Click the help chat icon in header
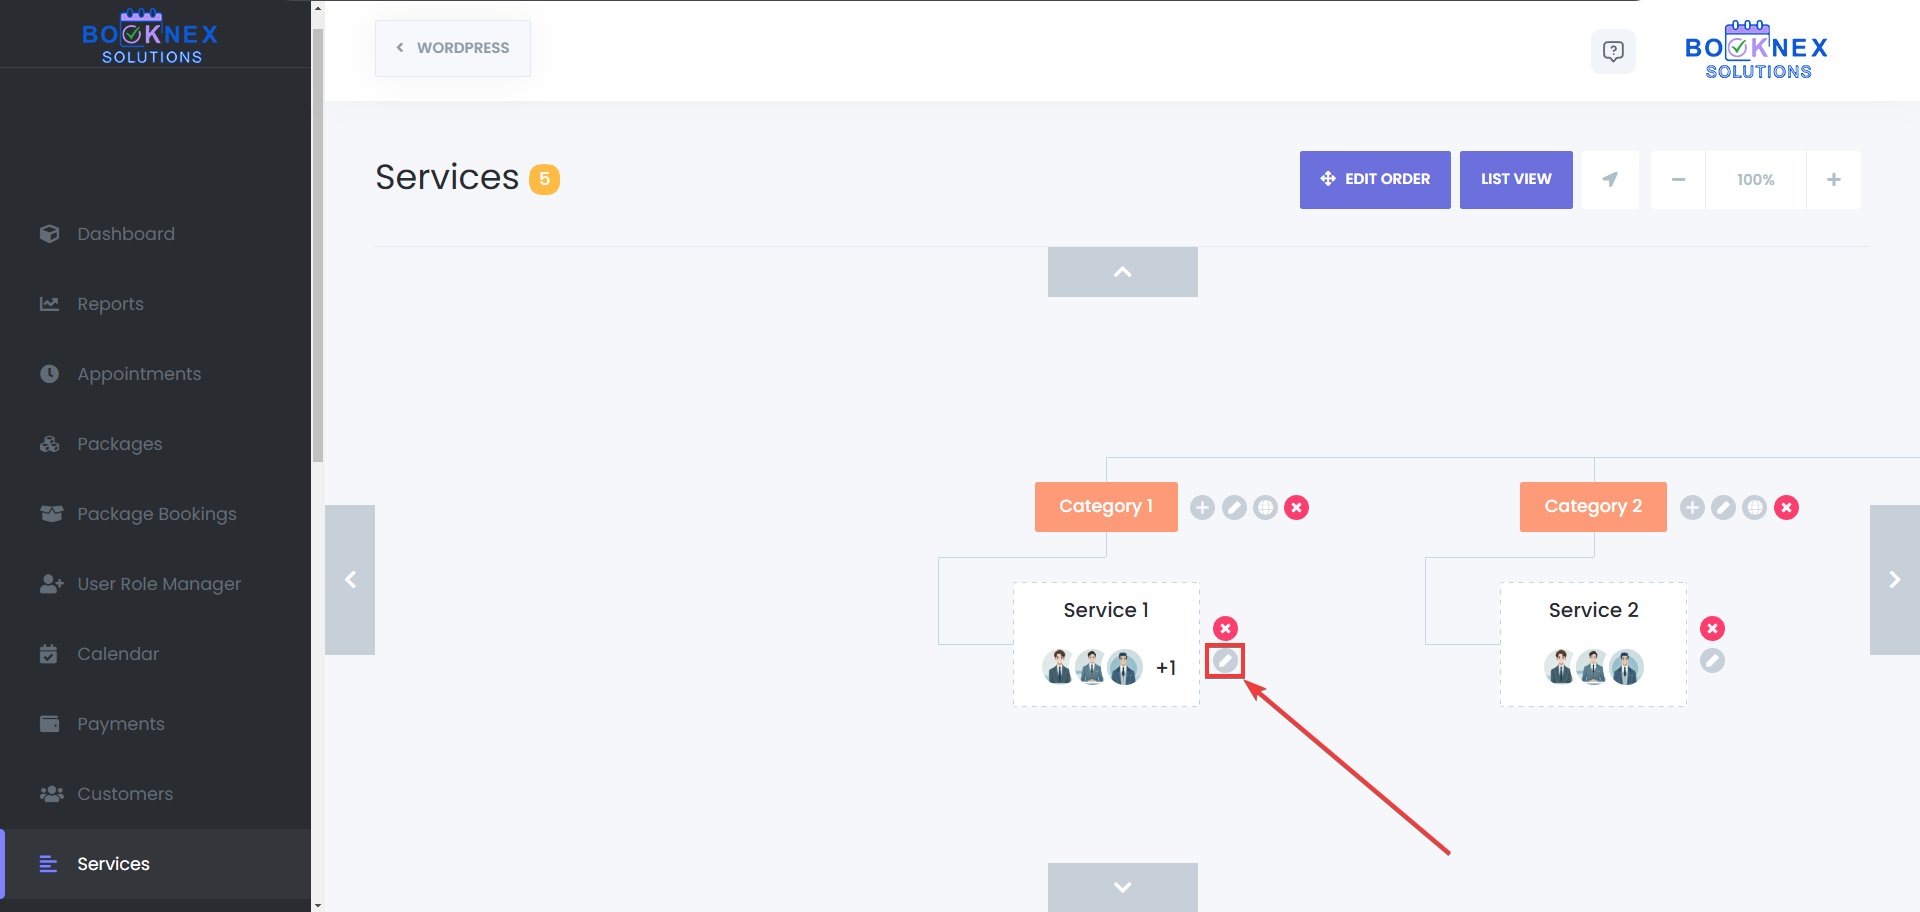The image size is (1920, 912). point(1613,51)
